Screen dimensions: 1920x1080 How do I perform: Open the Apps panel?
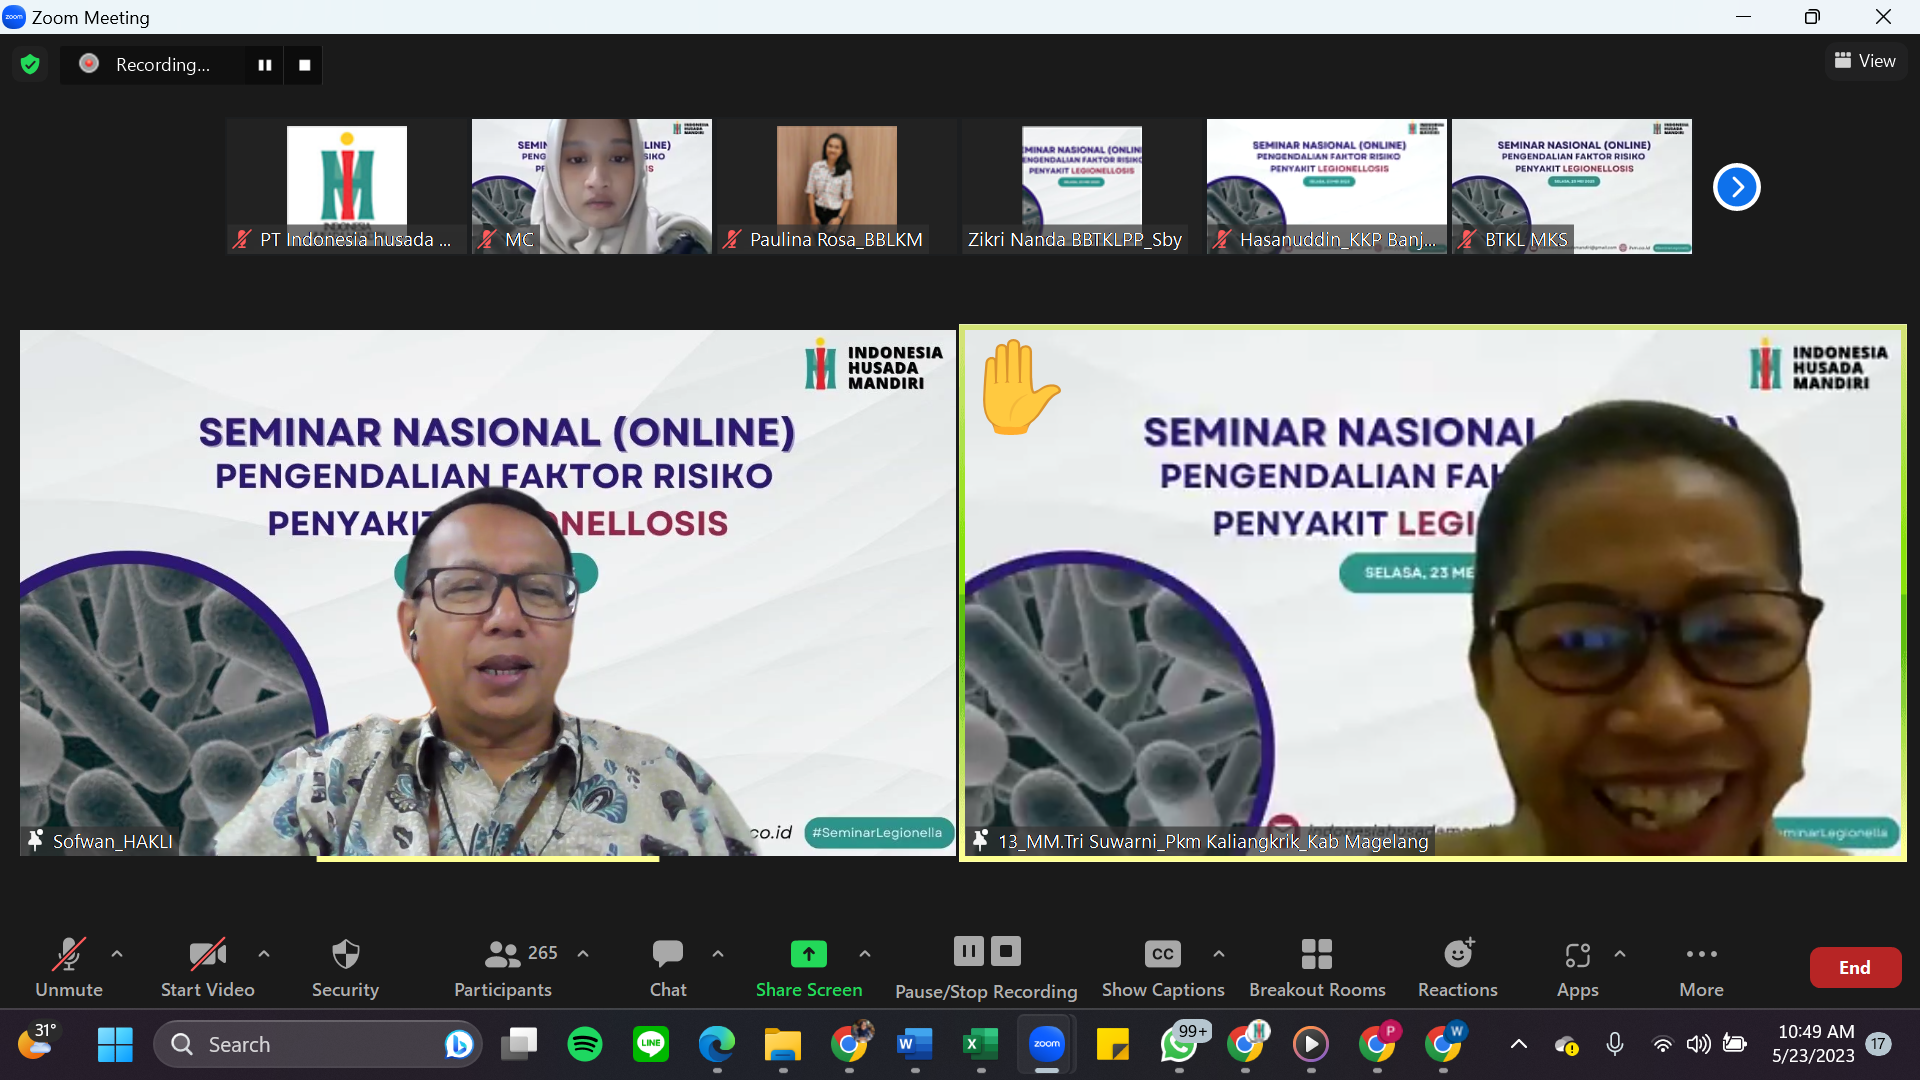pos(1577,967)
